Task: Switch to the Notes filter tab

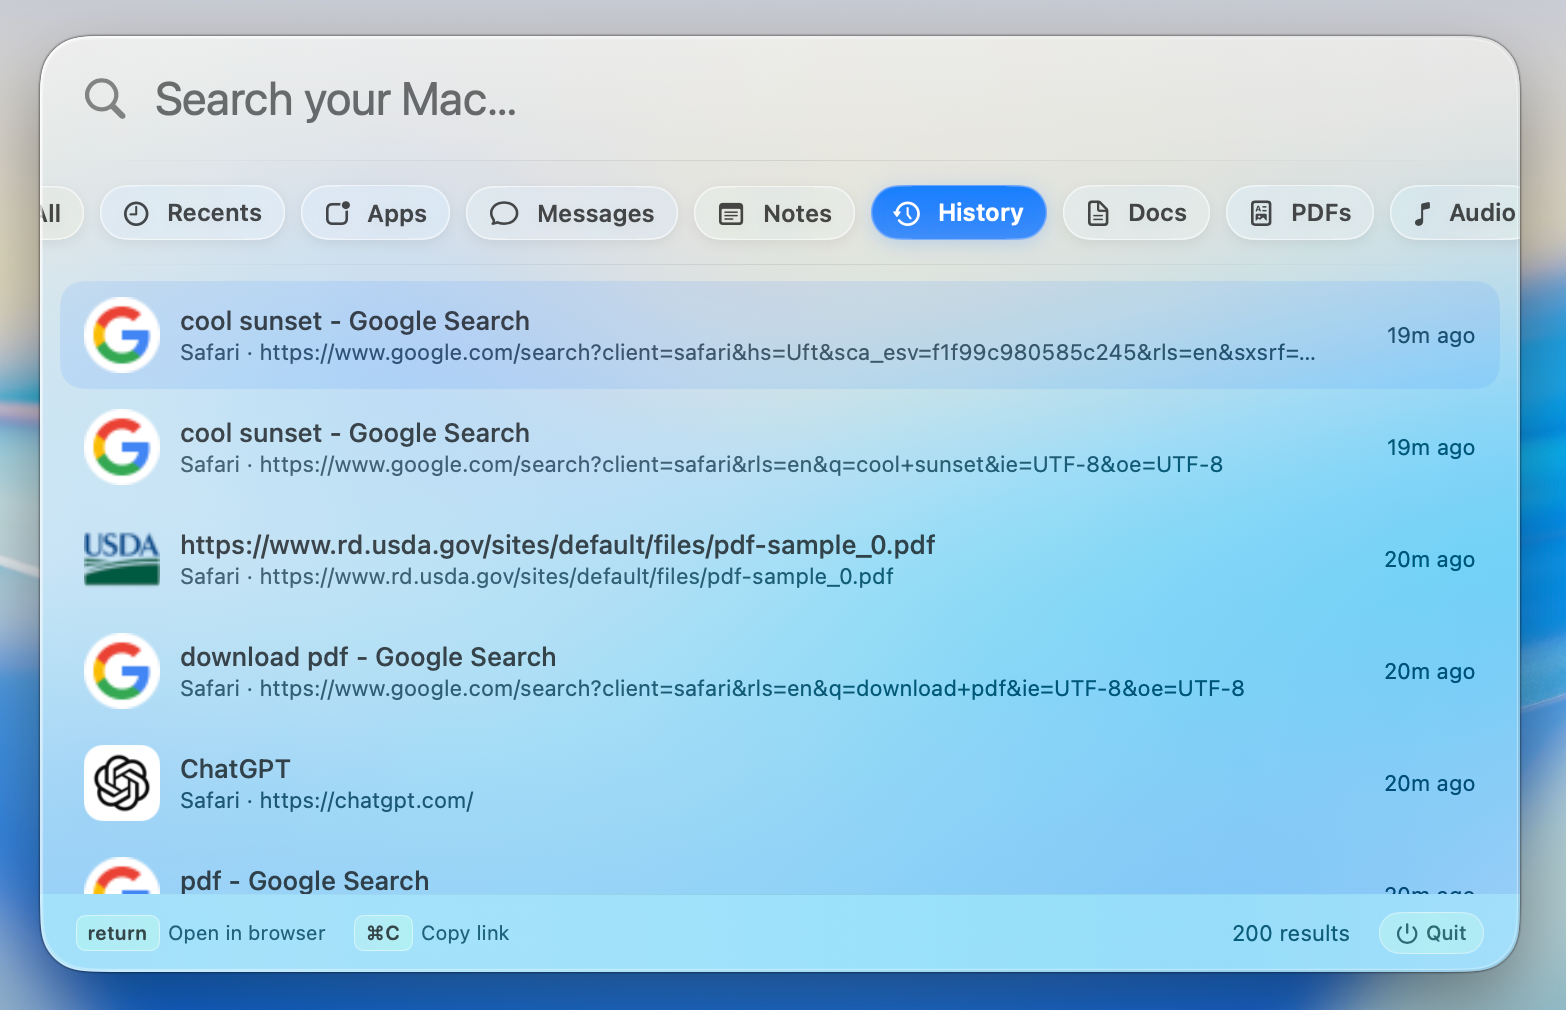Action: point(774,213)
